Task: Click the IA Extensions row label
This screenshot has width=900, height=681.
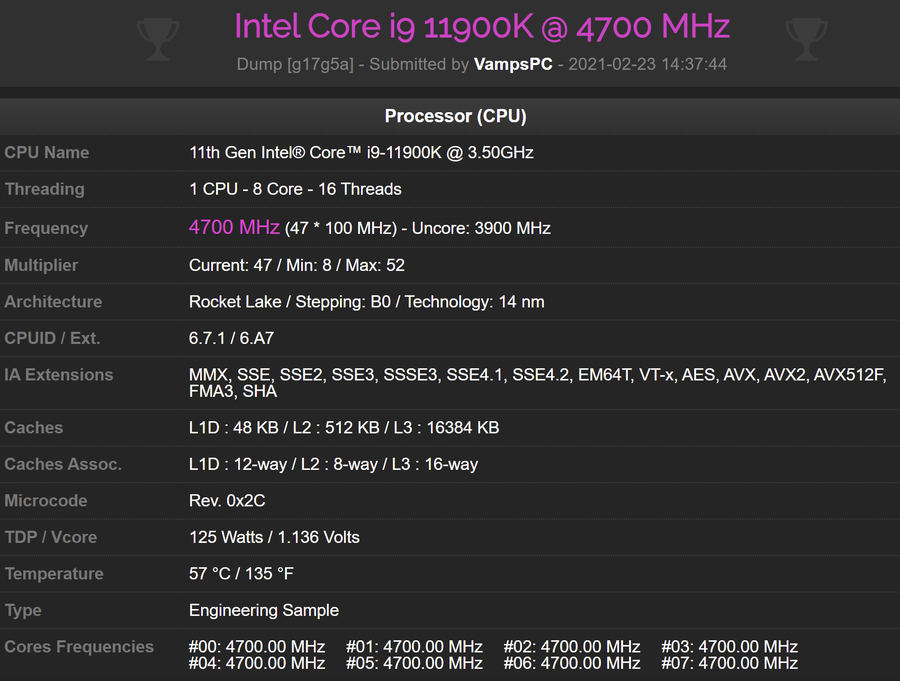Action: (x=59, y=375)
